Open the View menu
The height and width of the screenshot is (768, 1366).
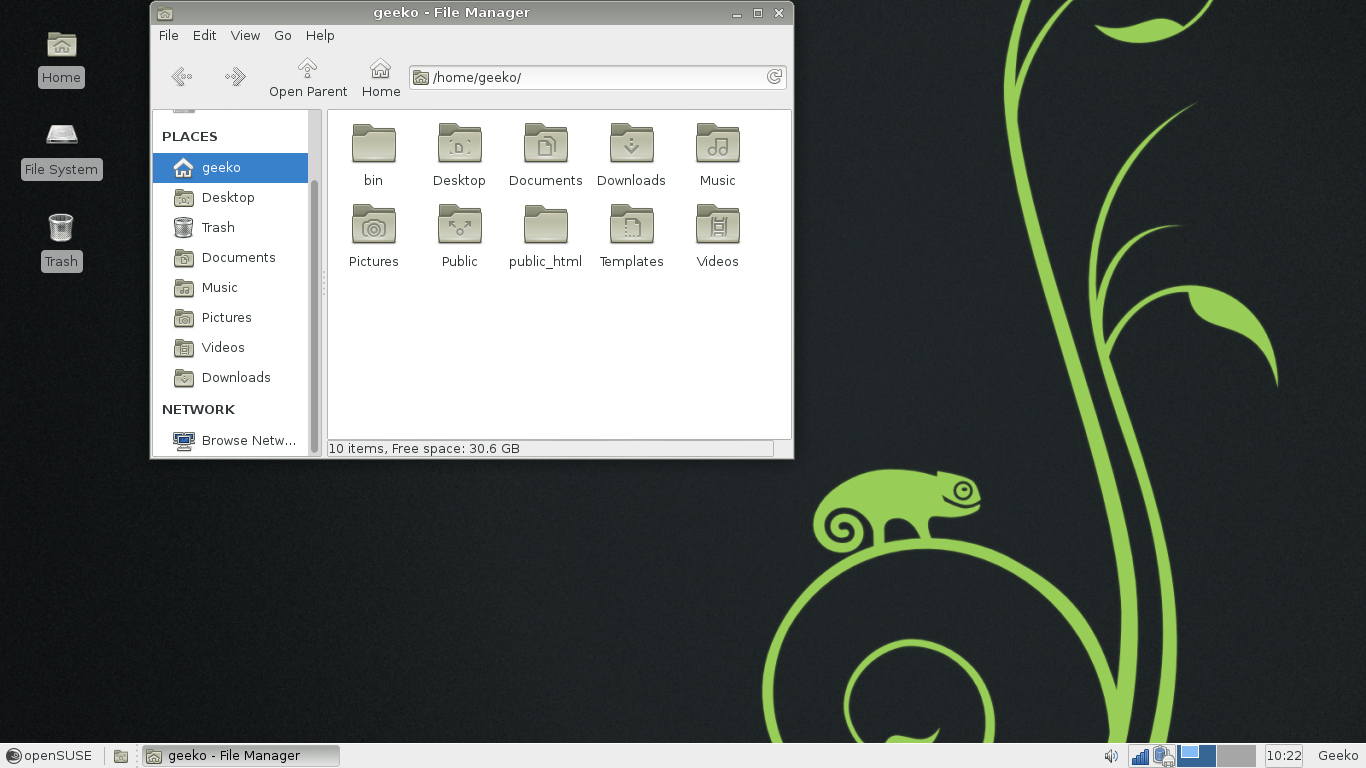[x=245, y=35]
